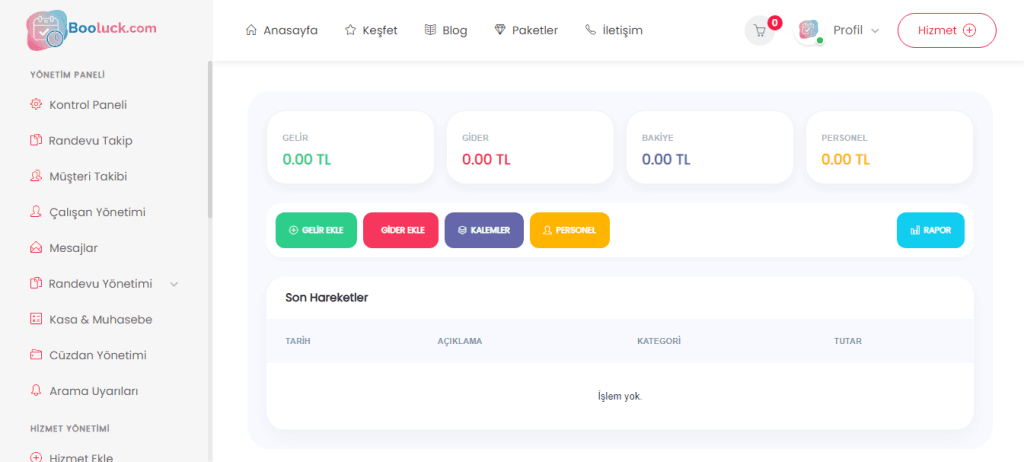This screenshot has width=1024, height=462.
Task: Navigate to the Anasayfa menu item
Action: click(281, 31)
